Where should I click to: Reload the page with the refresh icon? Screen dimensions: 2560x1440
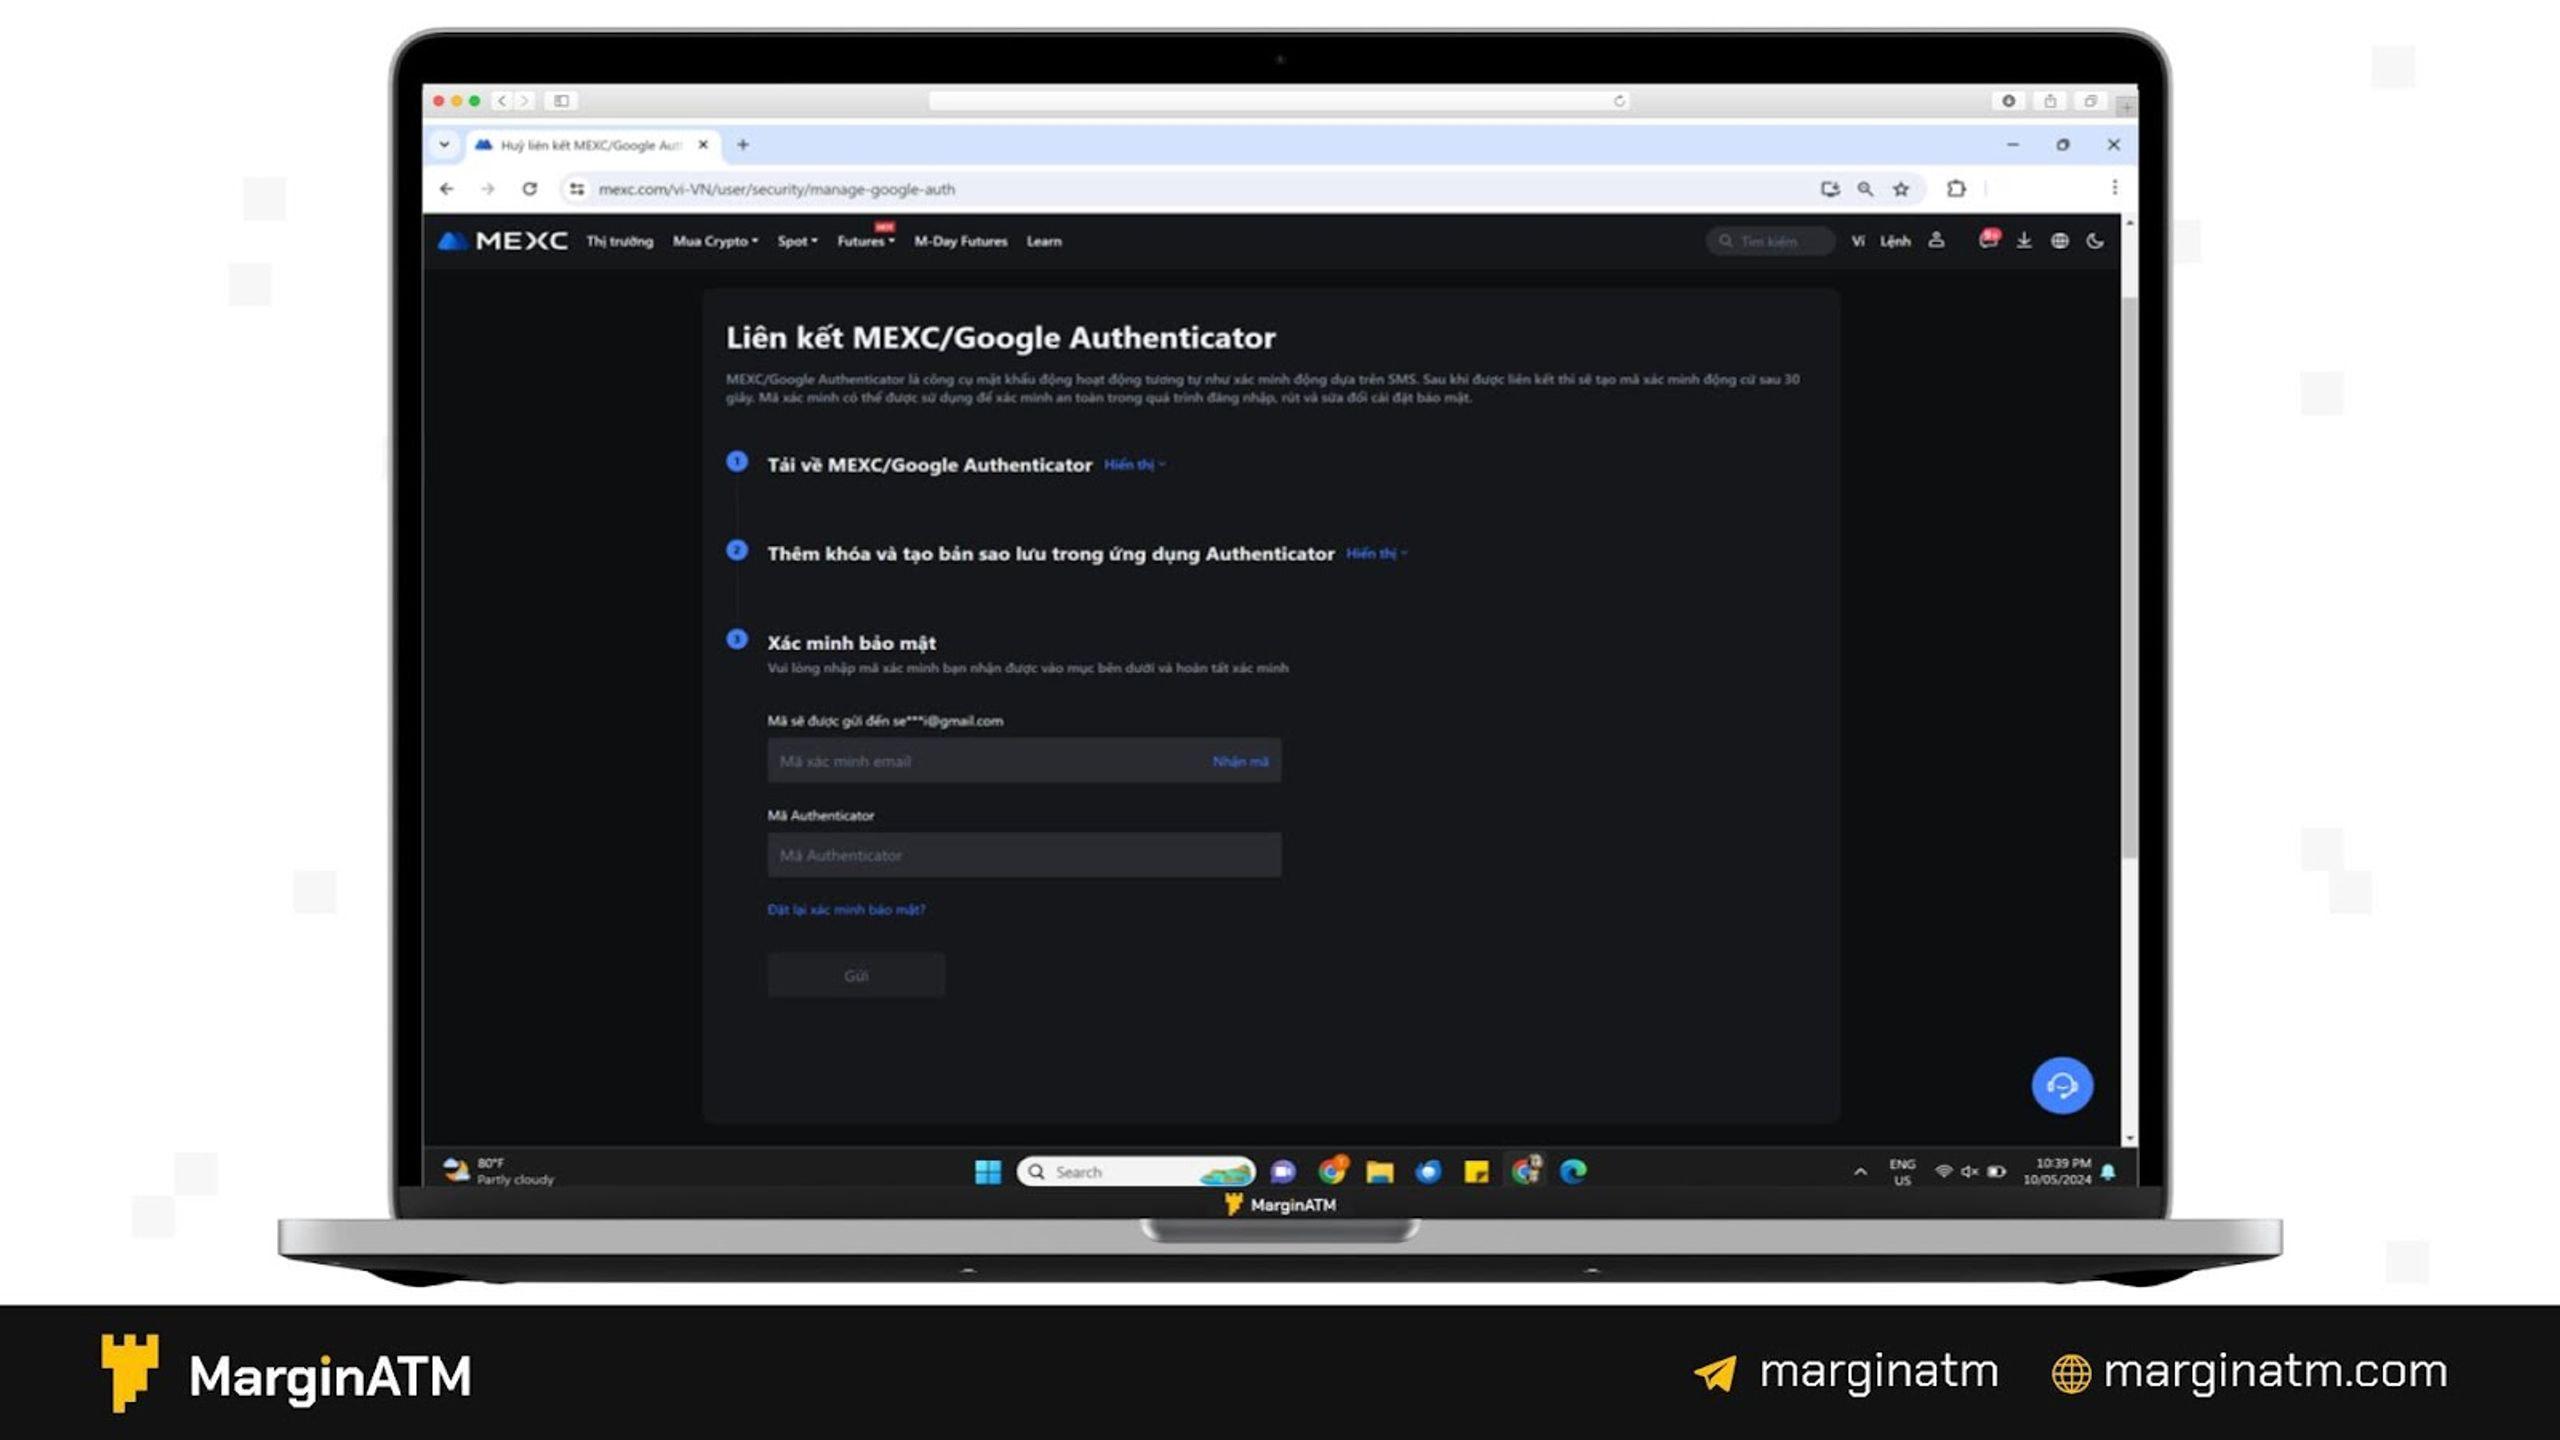[x=530, y=189]
